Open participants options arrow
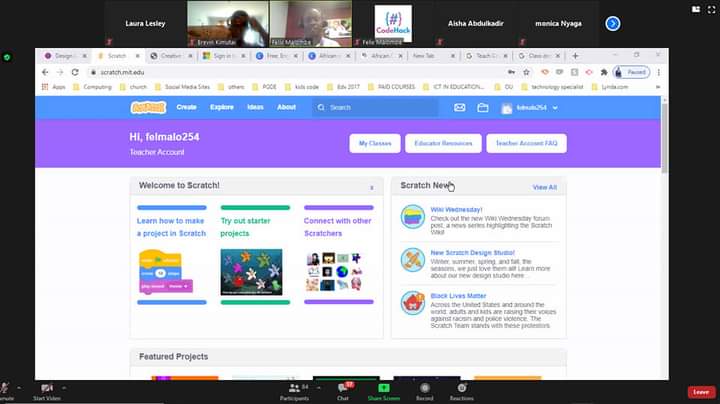The width and height of the screenshot is (720, 404). click(x=318, y=388)
